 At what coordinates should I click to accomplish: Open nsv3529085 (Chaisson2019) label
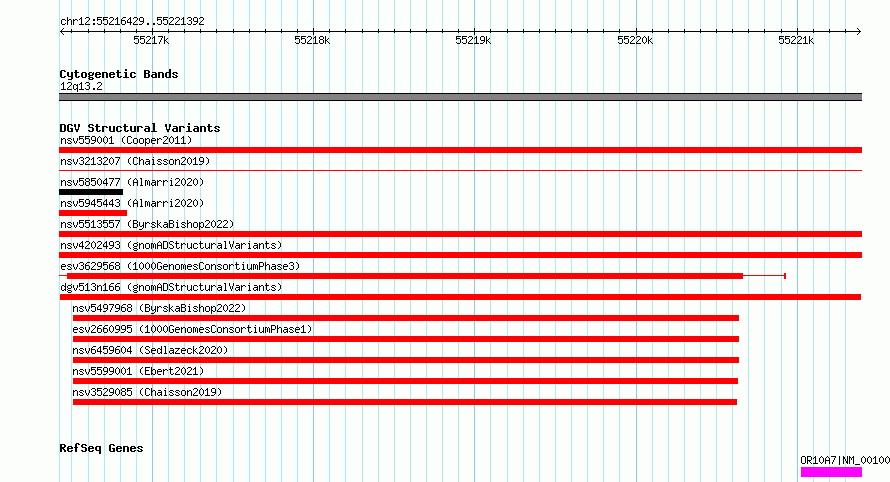tap(147, 392)
